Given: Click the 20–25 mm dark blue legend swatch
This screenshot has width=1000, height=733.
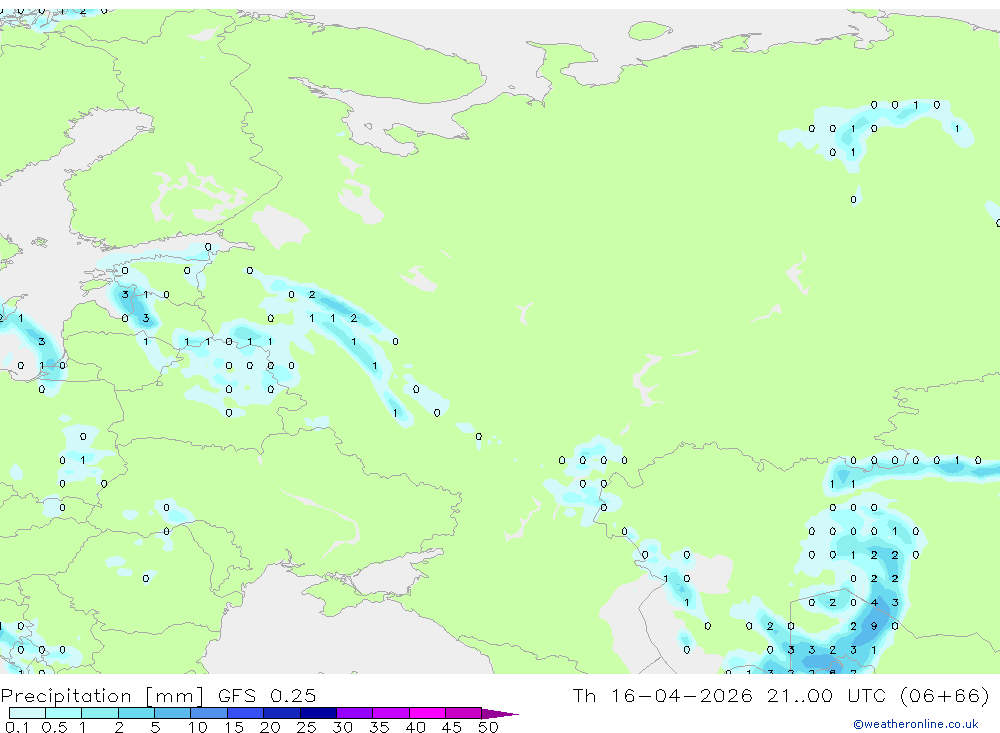Looking at the screenshot, I should click(282, 713).
